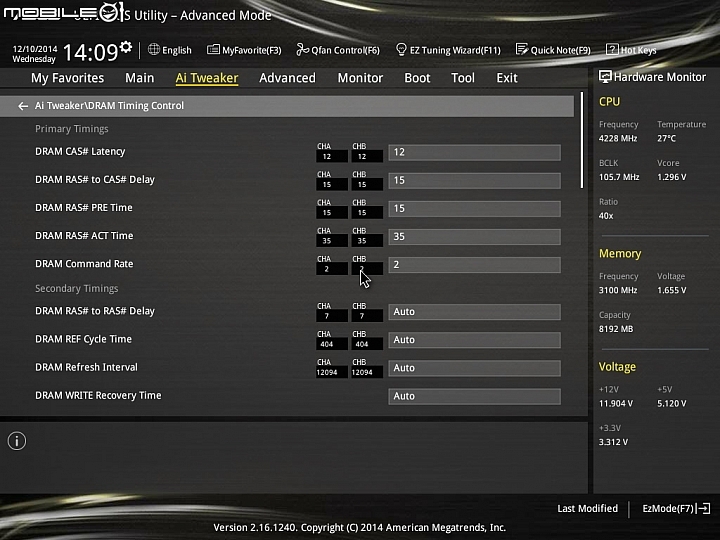The height and width of the screenshot is (540, 720).
Task: Click the Hot Keys question mark icon
Action: point(612,50)
